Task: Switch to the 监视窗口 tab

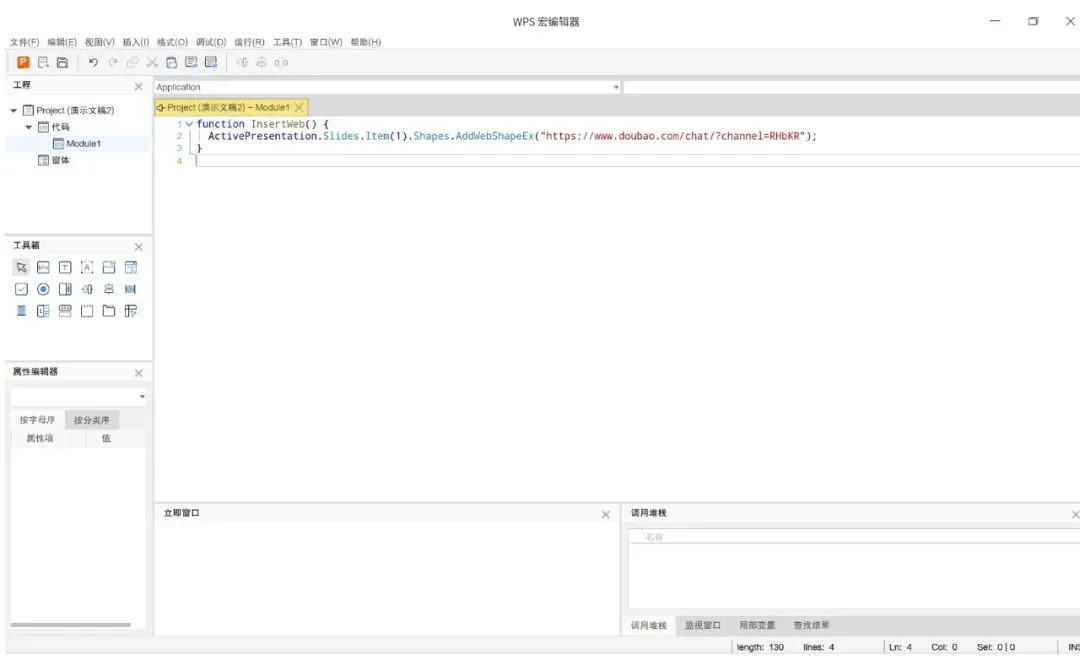Action: 703,626
